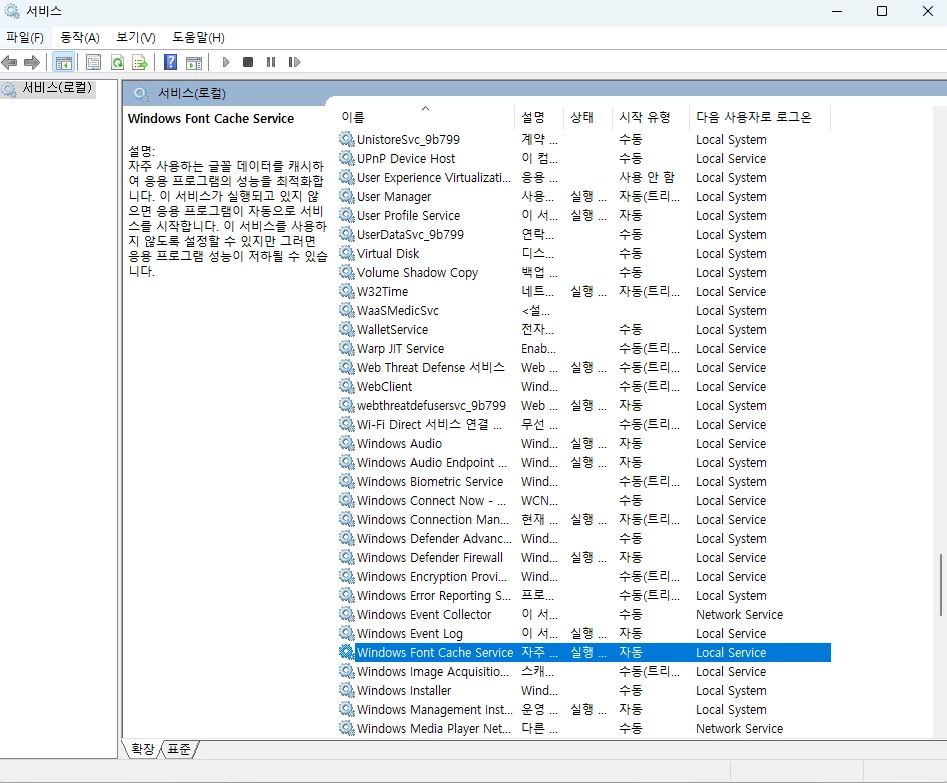Sort by the 설명 column header
Image resolution: width=947 pixels, height=783 pixels.
pos(538,117)
